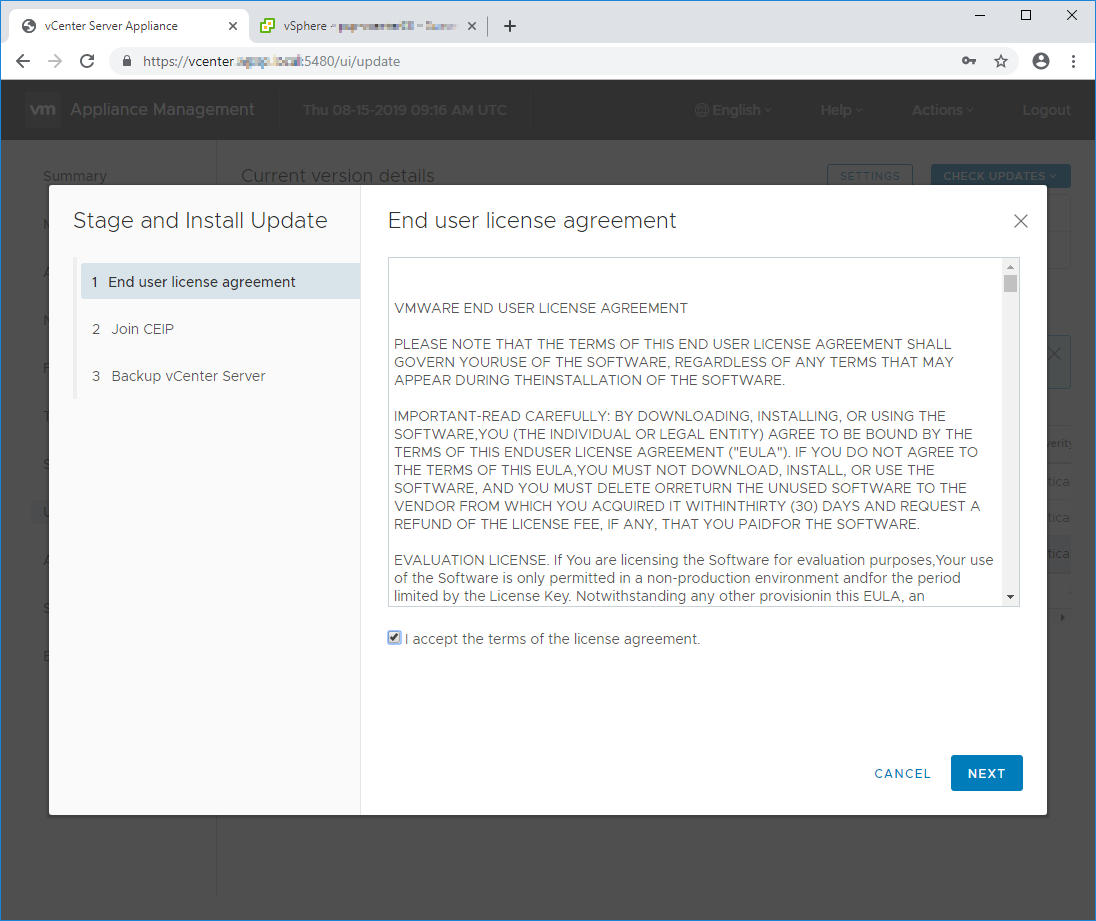Maximize the browser window
This screenshot has width=1096, height=921.
[x=1025, y=15]
